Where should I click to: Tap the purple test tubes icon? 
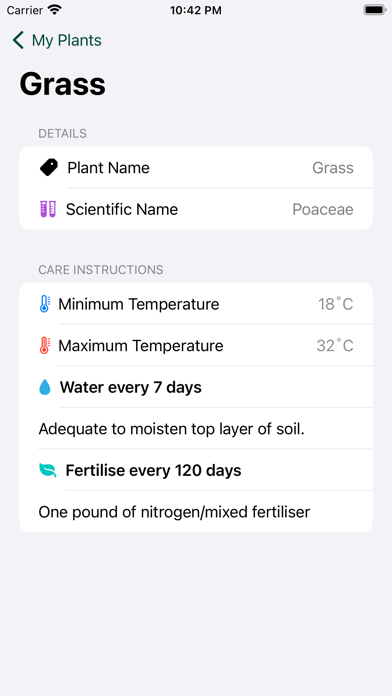pos(48,209)
